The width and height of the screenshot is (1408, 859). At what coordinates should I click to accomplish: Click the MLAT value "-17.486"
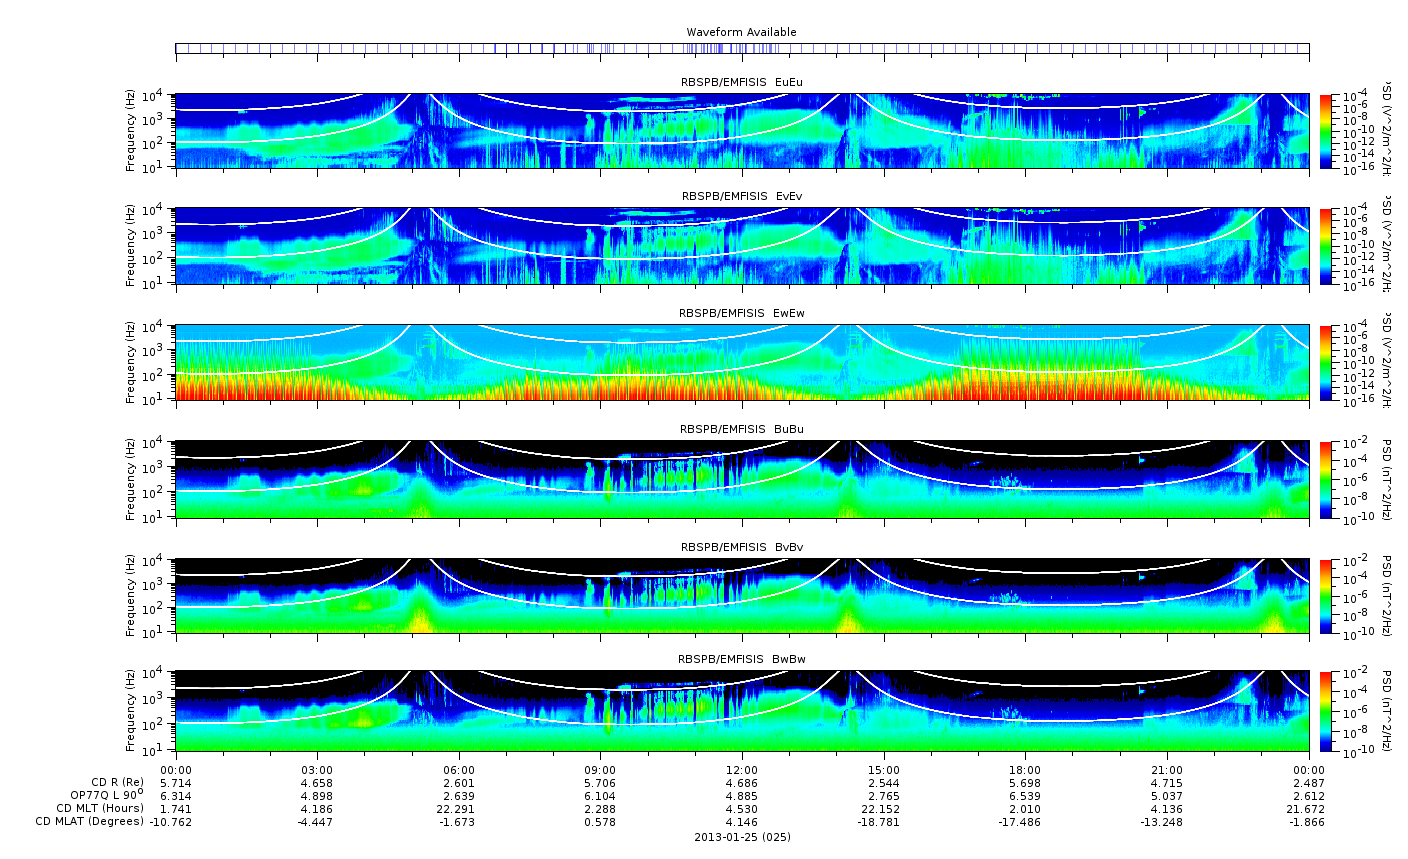1022,822
